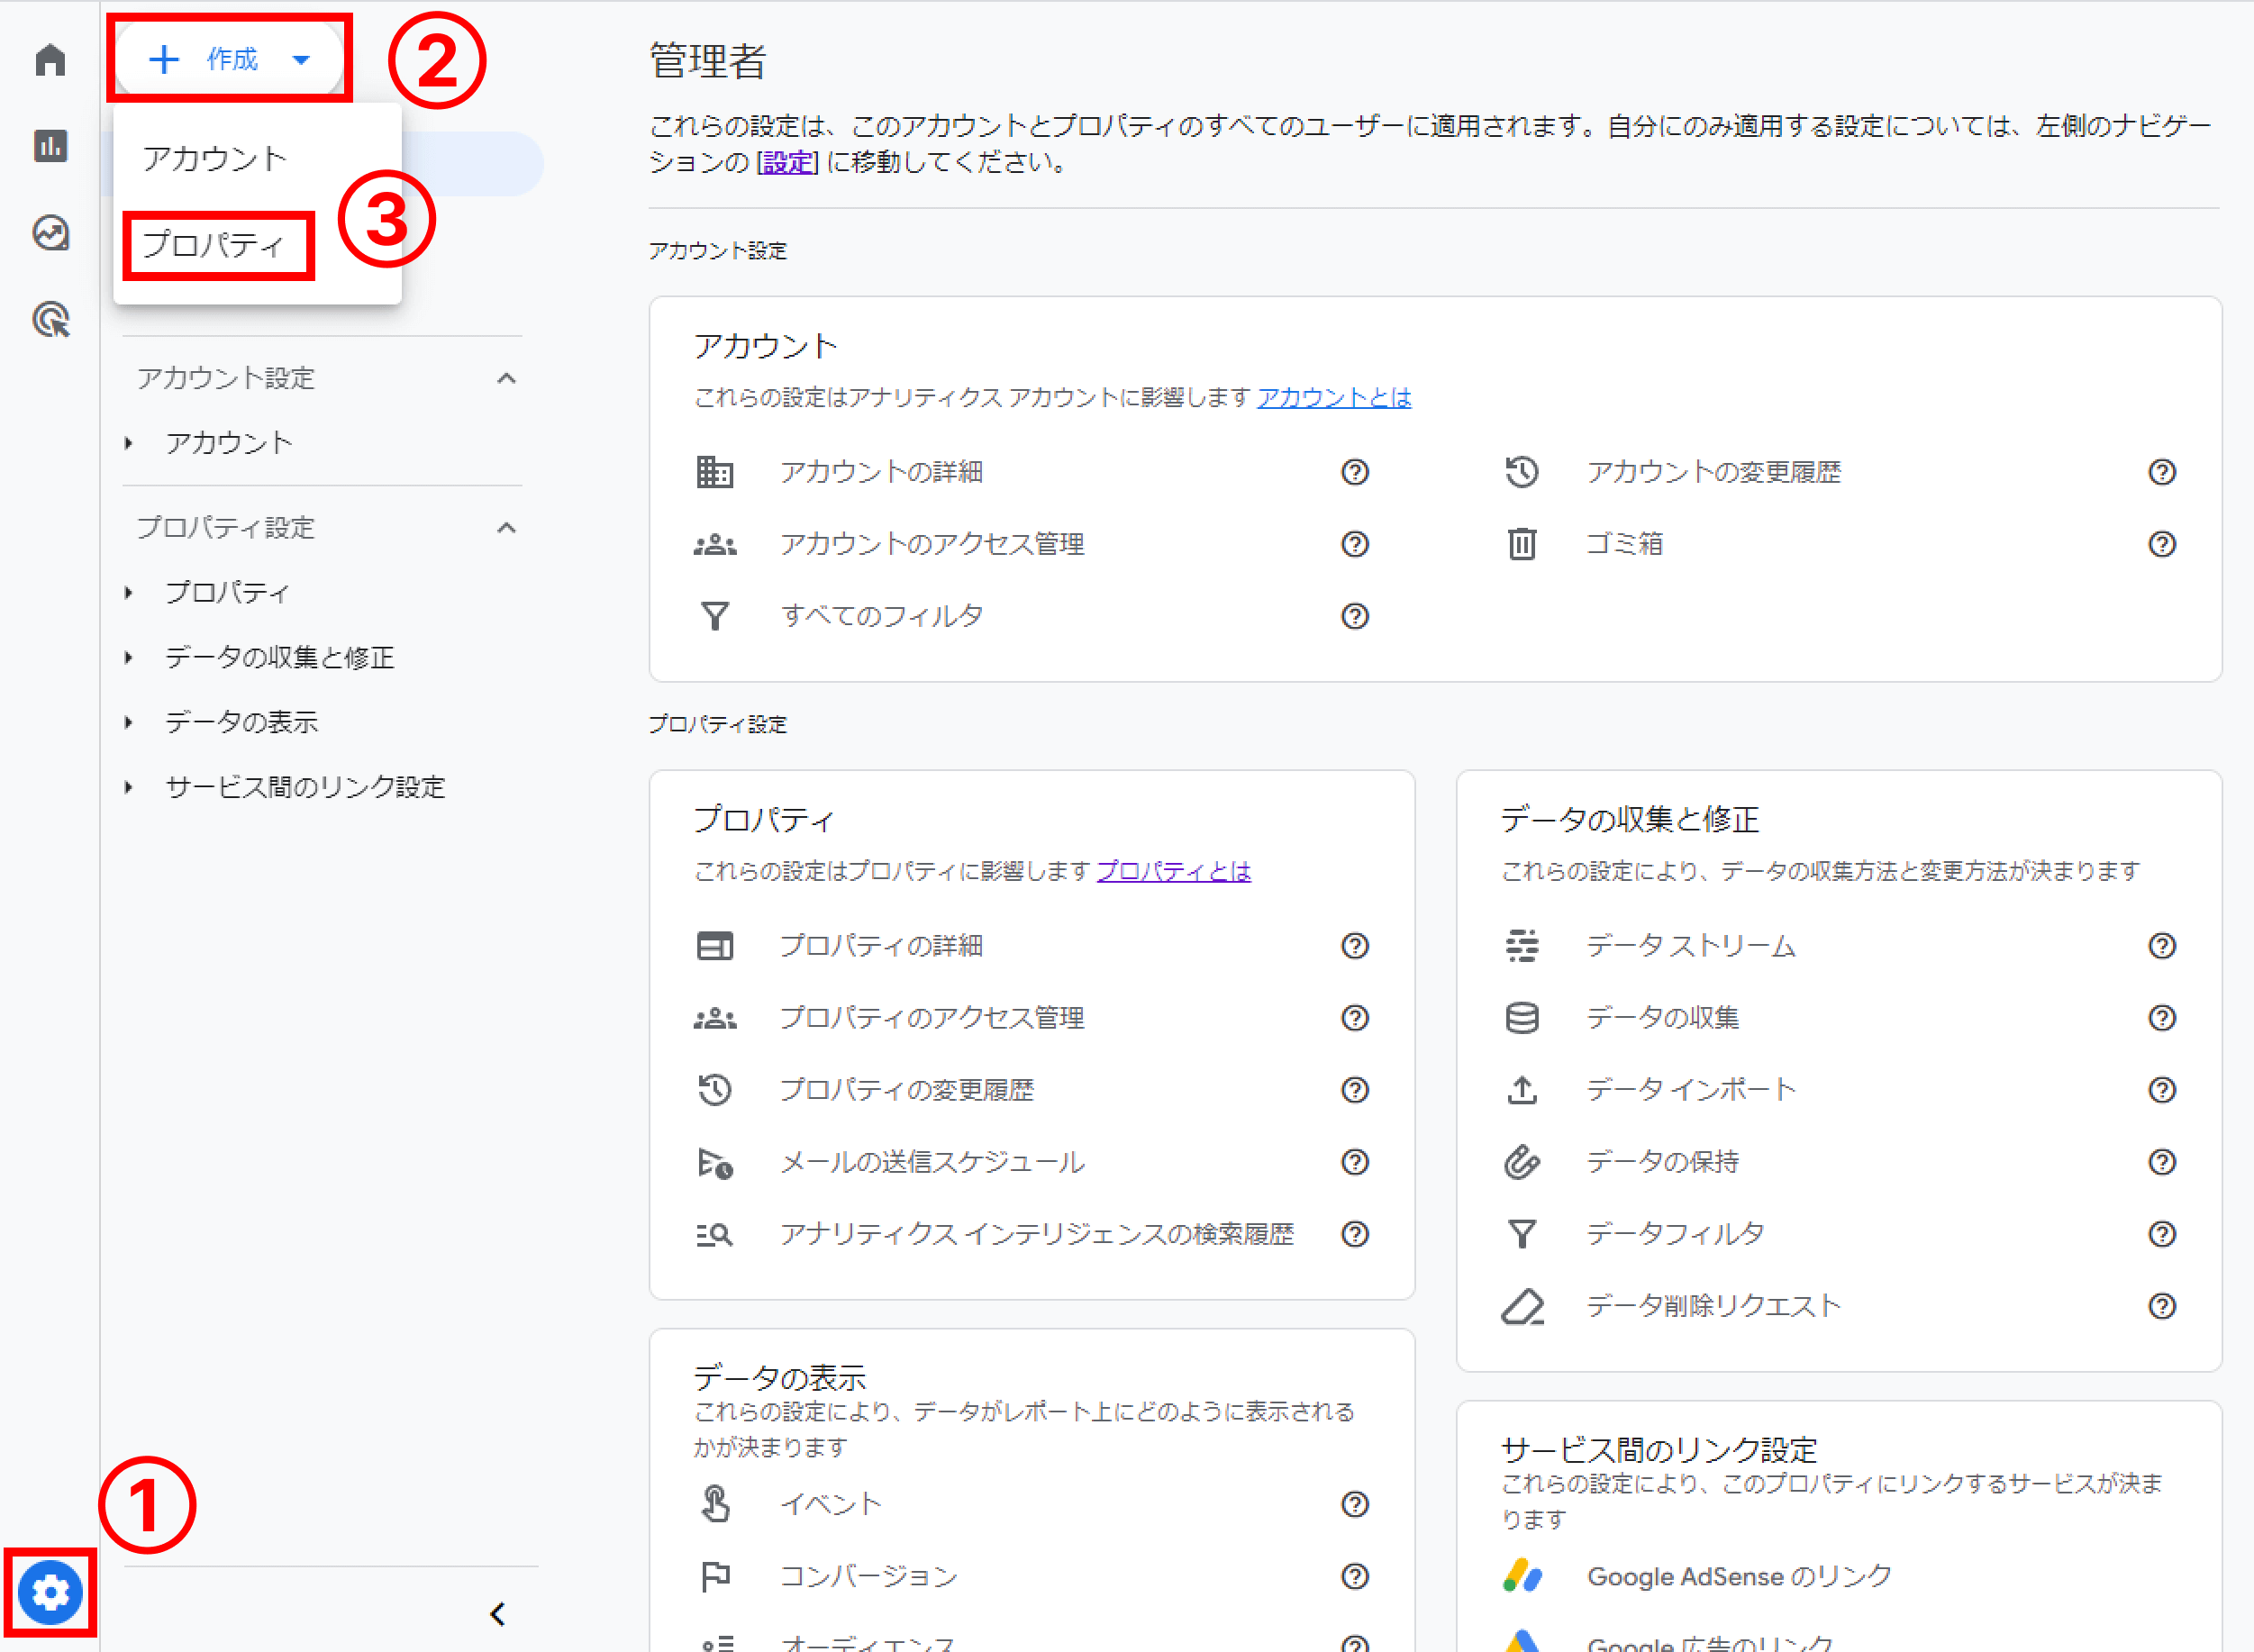Click help icon for プロパティのアクセス管理
This screenshot has height=1652, width=2254.
pyautogui.click(x=1355, y=1018)
